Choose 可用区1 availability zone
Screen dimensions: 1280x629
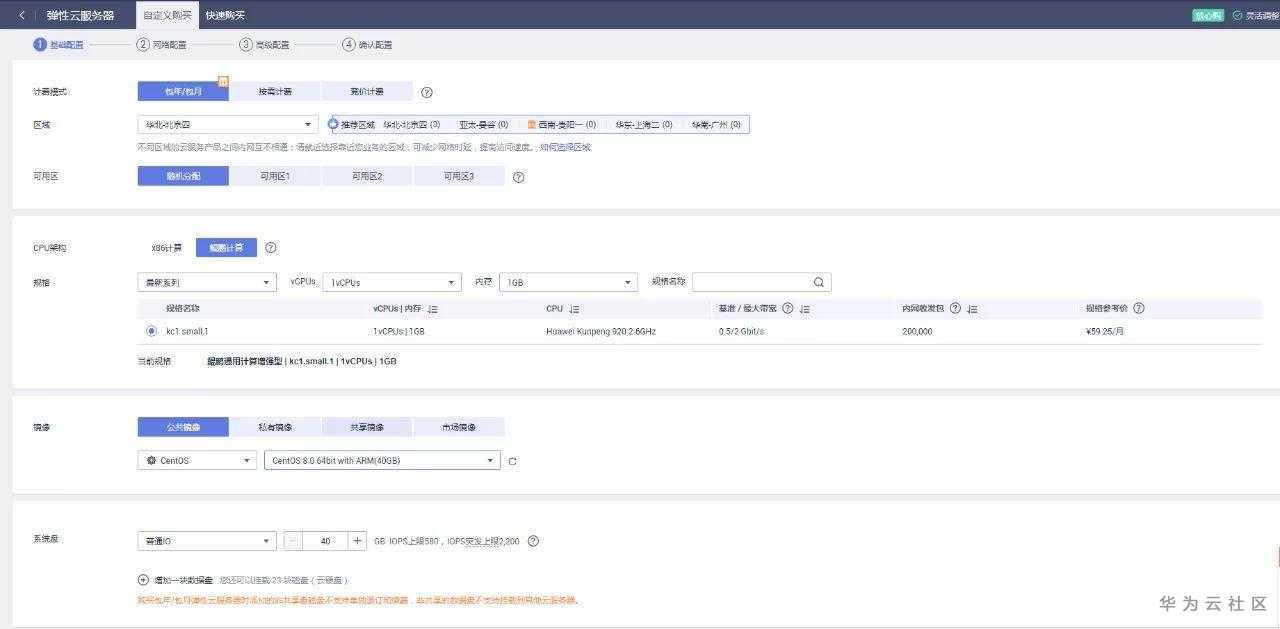[275, 176]
